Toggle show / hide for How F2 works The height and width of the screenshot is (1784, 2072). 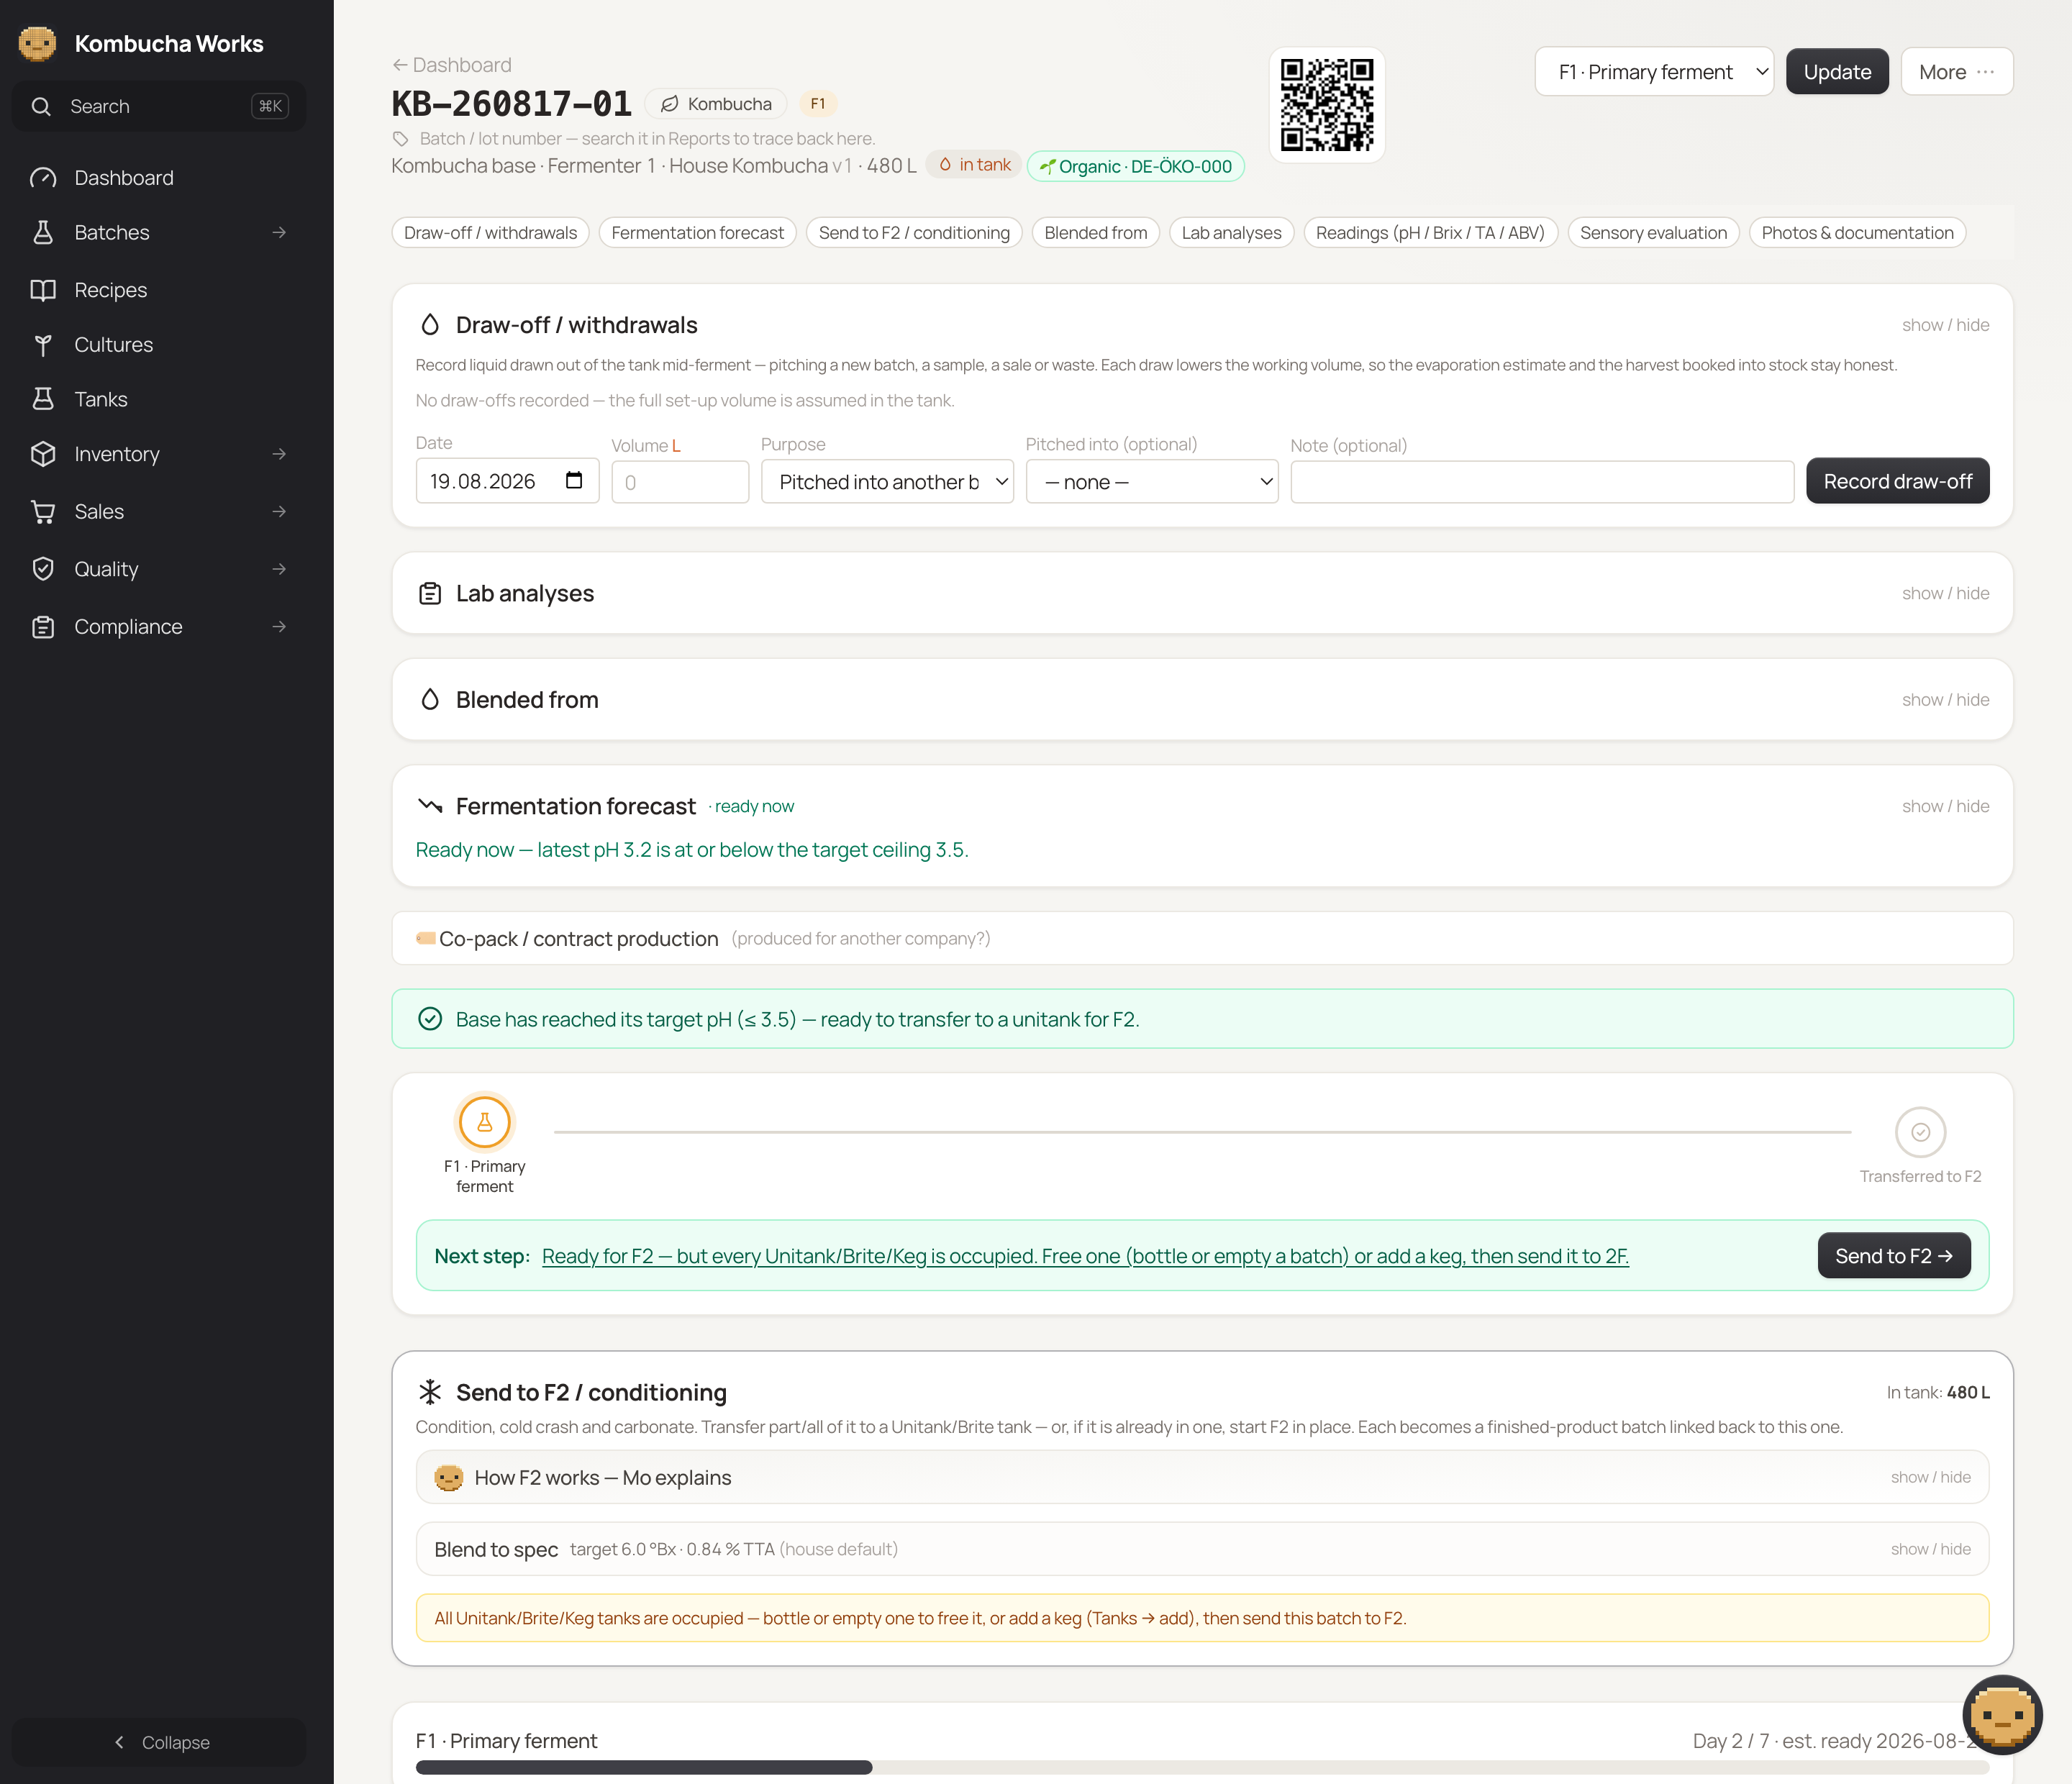(1930, 1478)
